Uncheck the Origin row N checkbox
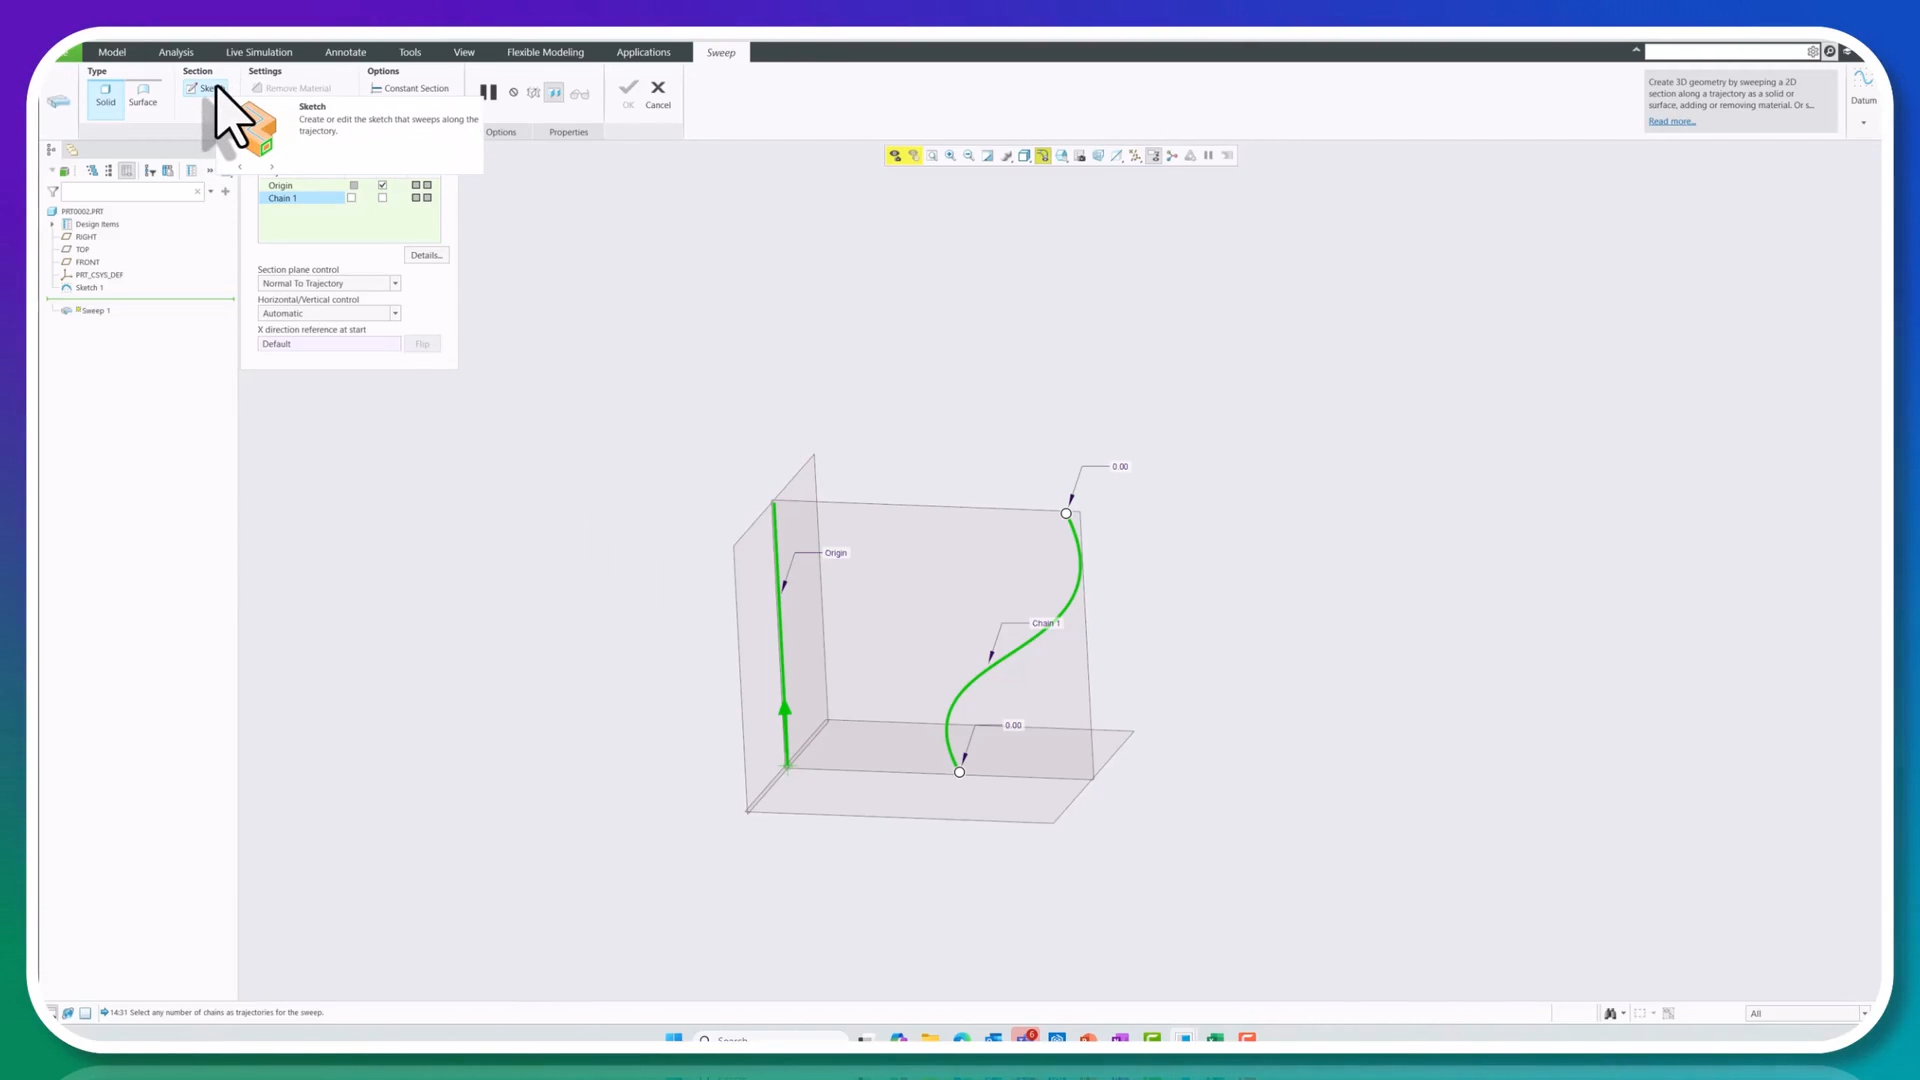The height and width of the screenshot is (1080, 1920). [382, 185]
